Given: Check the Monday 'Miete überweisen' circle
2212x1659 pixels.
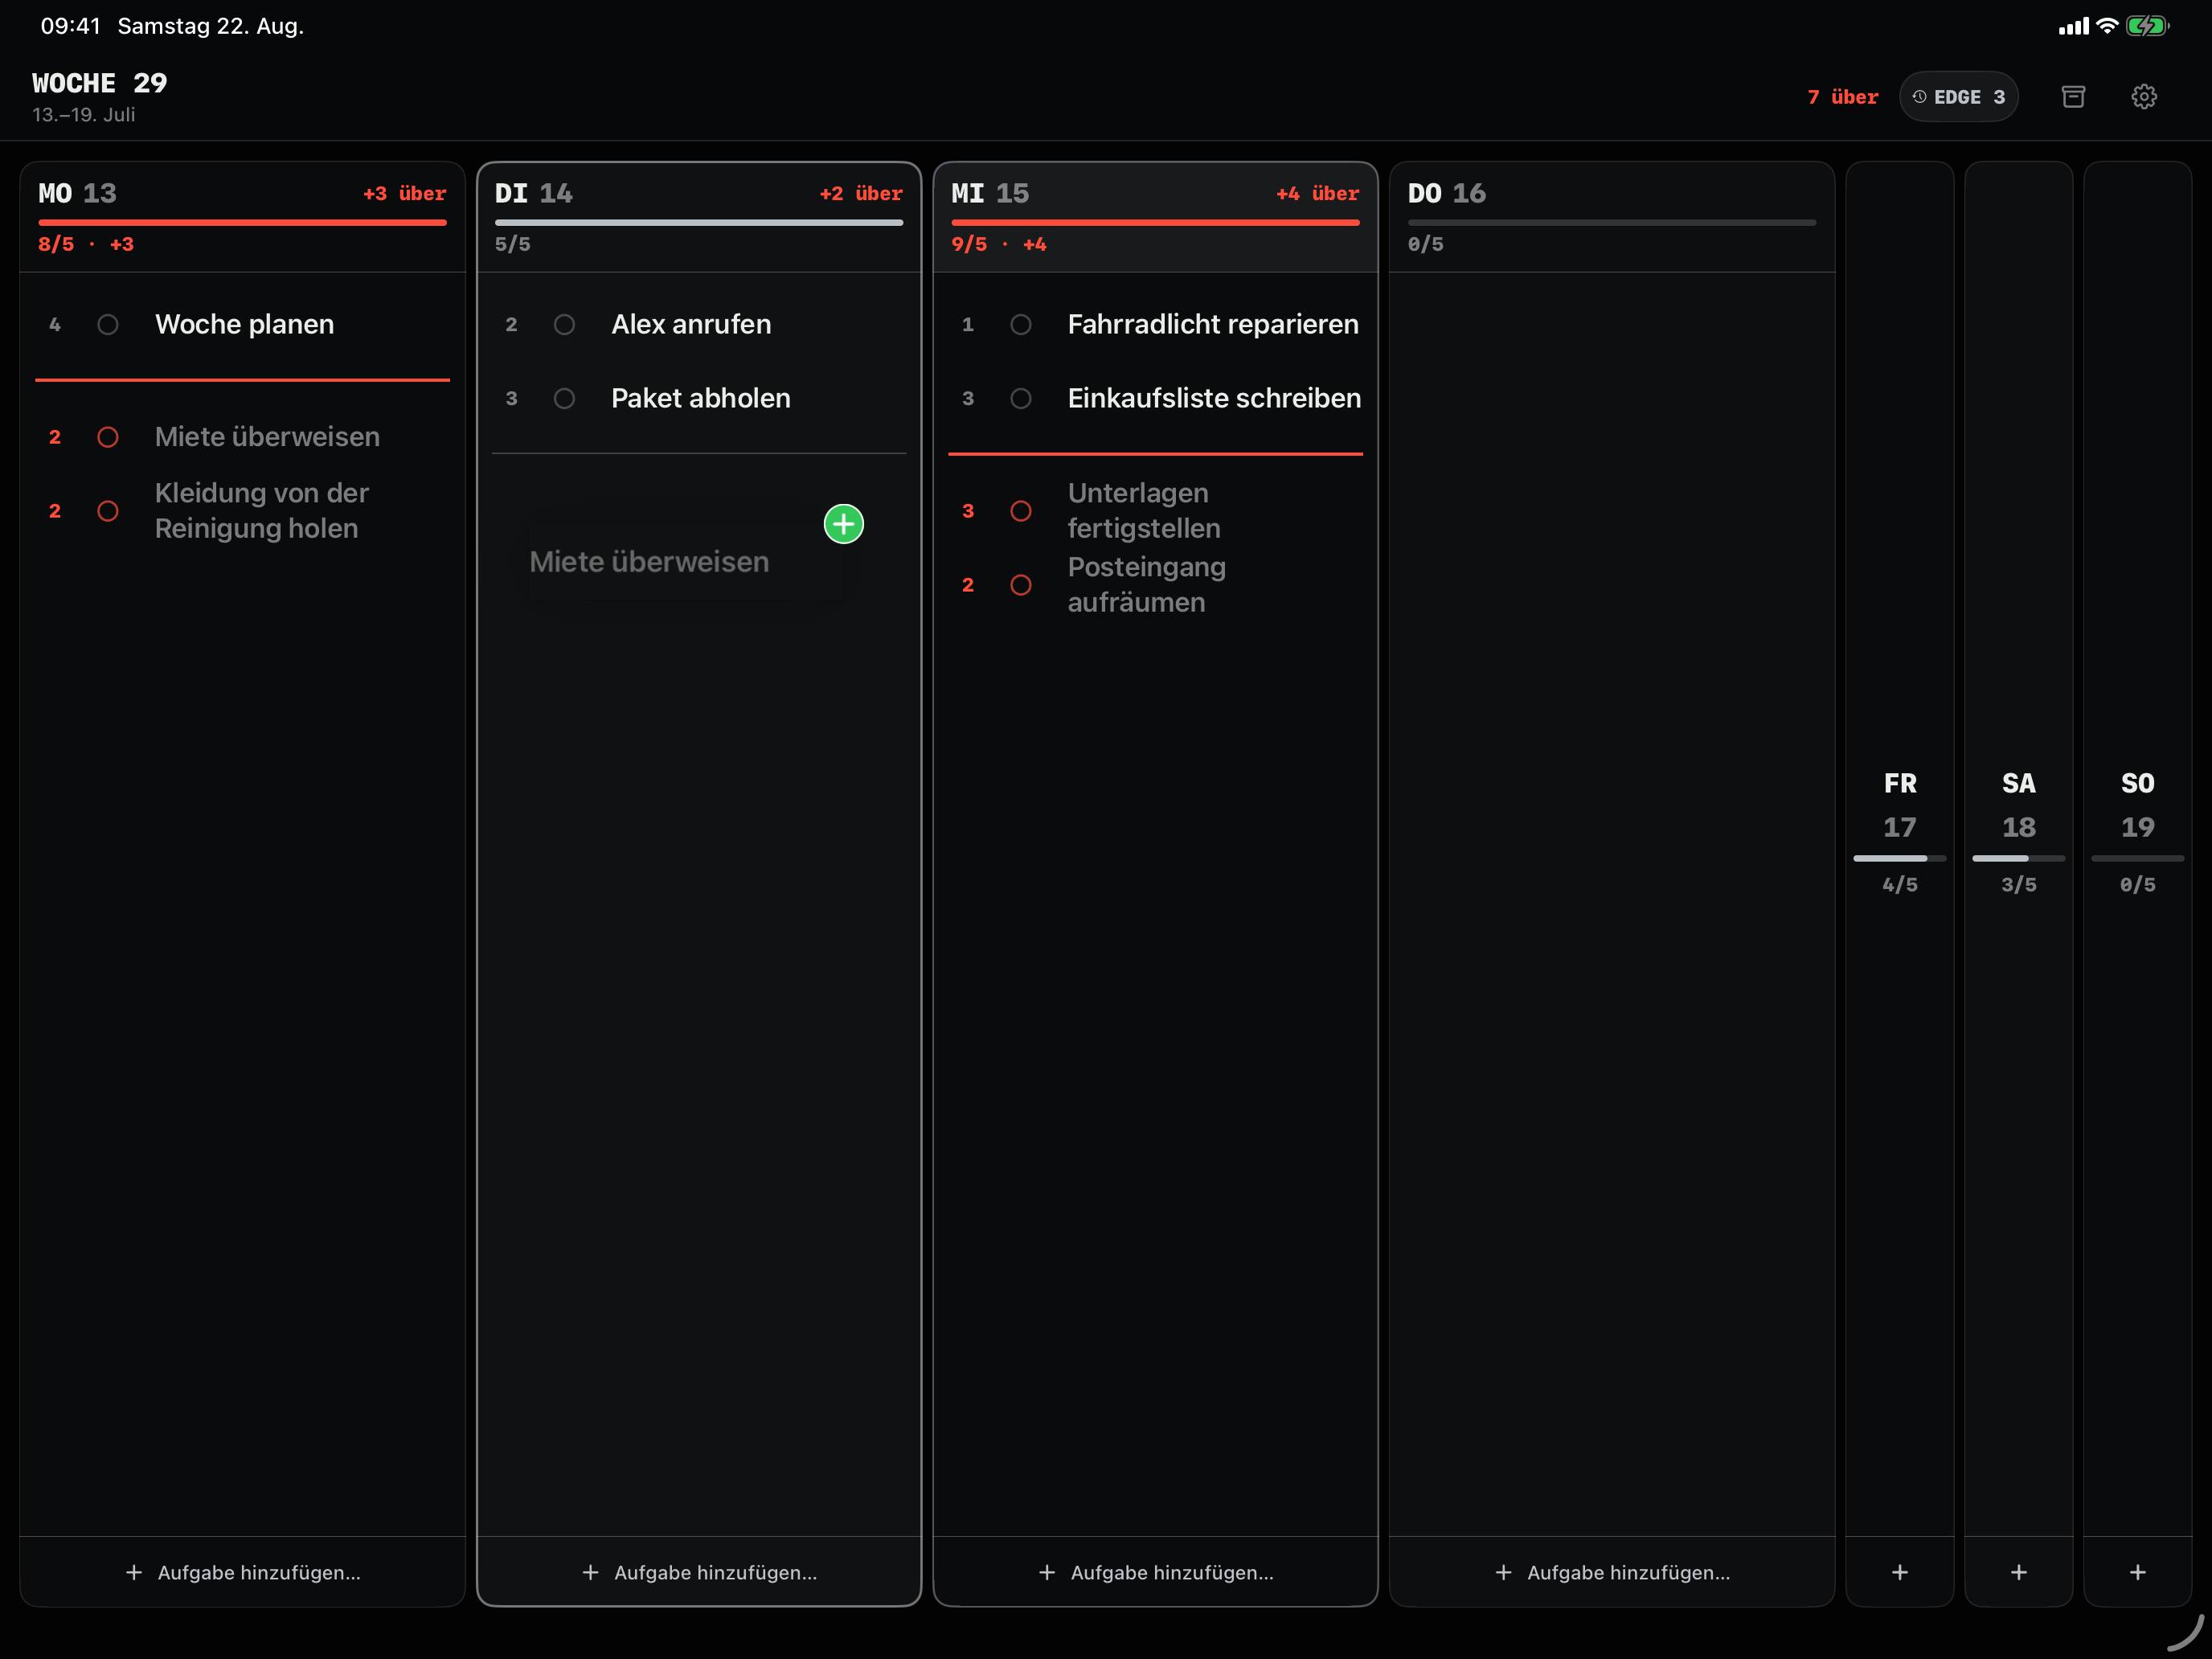Looking at the screenshot, I should 108,437.
